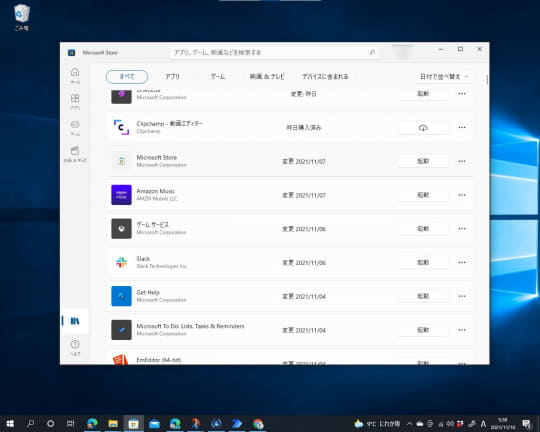
Task: Open the 'Amazon Music' title text
Action: pyautogui.click(x=156, y=191)
